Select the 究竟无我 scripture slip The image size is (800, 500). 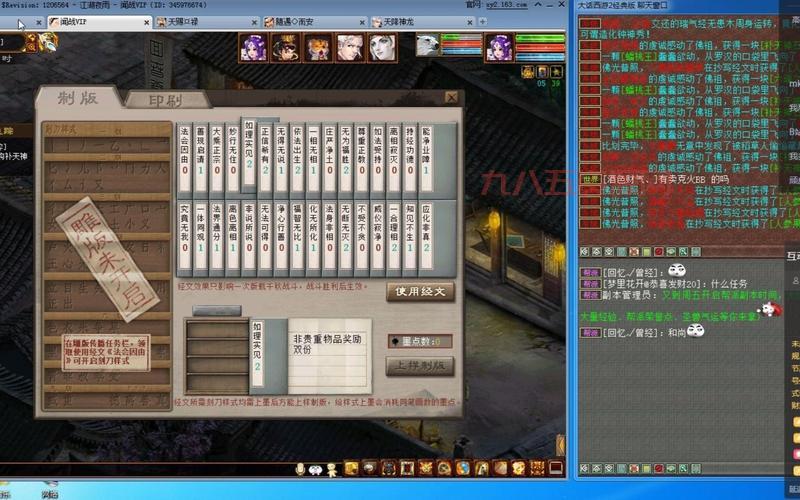coord(185,238)
